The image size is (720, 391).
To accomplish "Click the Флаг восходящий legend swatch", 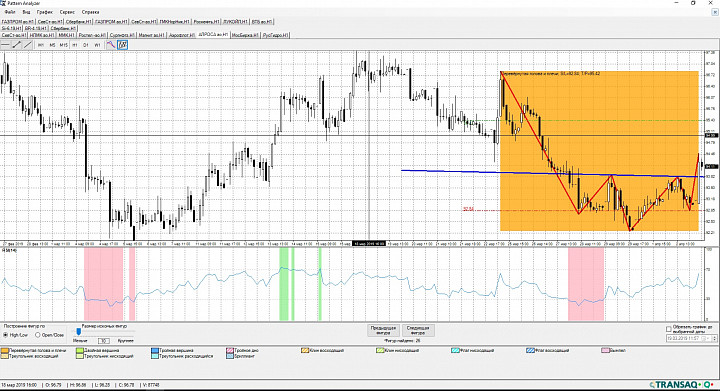I will tap(530, 351).
